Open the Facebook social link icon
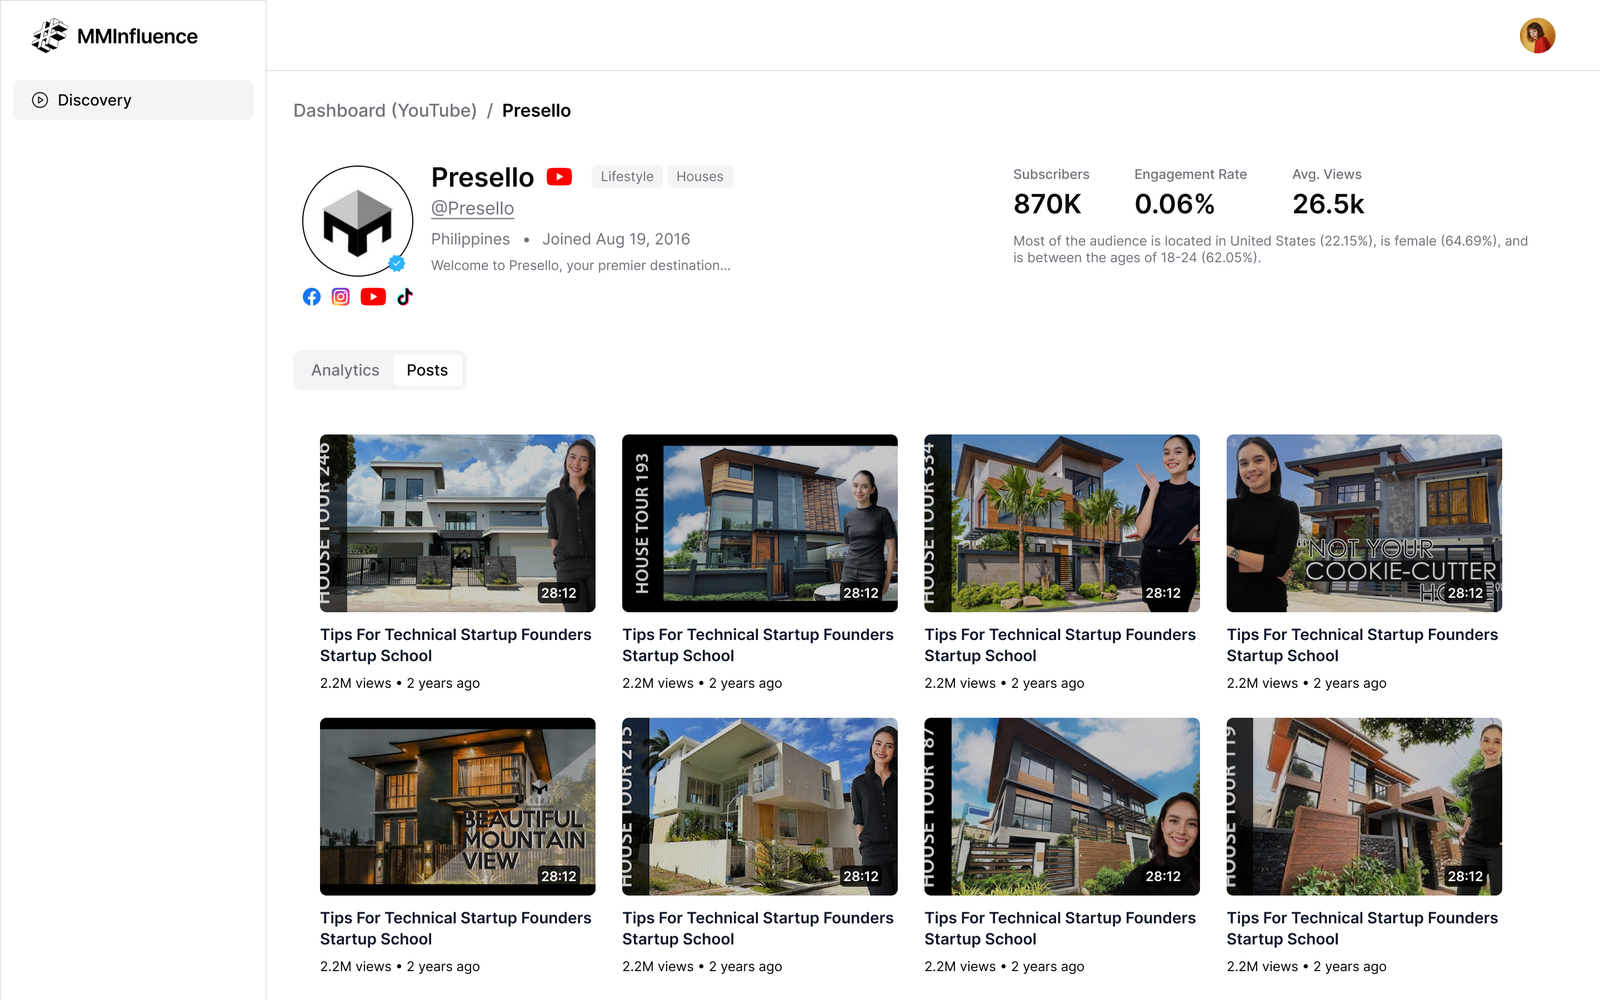The width and height of the screenshot is (1600, 1000). 312,297
